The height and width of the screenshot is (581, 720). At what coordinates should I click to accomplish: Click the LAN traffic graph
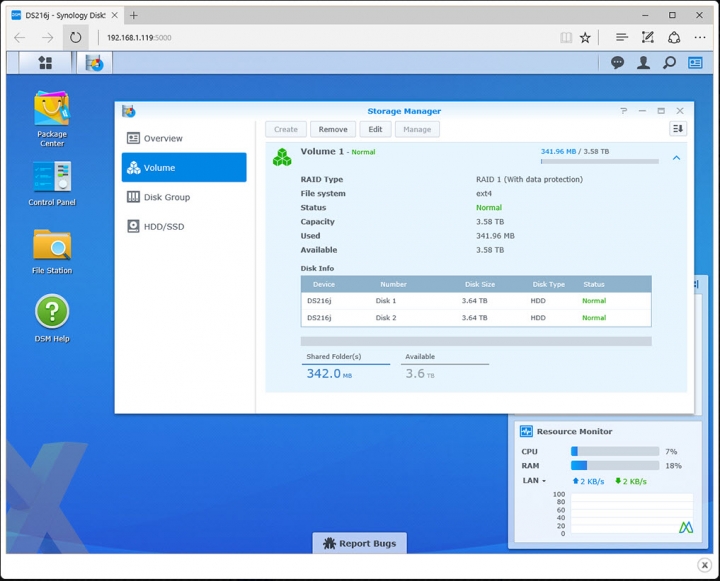pos(632,513)
